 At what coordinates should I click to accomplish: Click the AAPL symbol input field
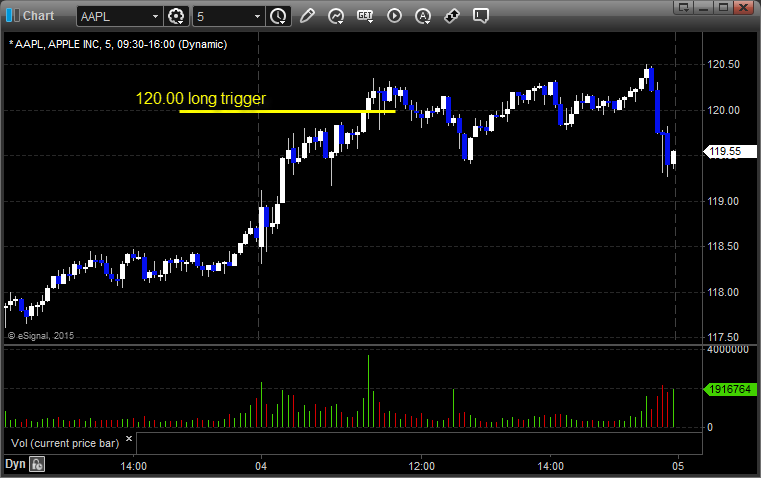point(114,16)
